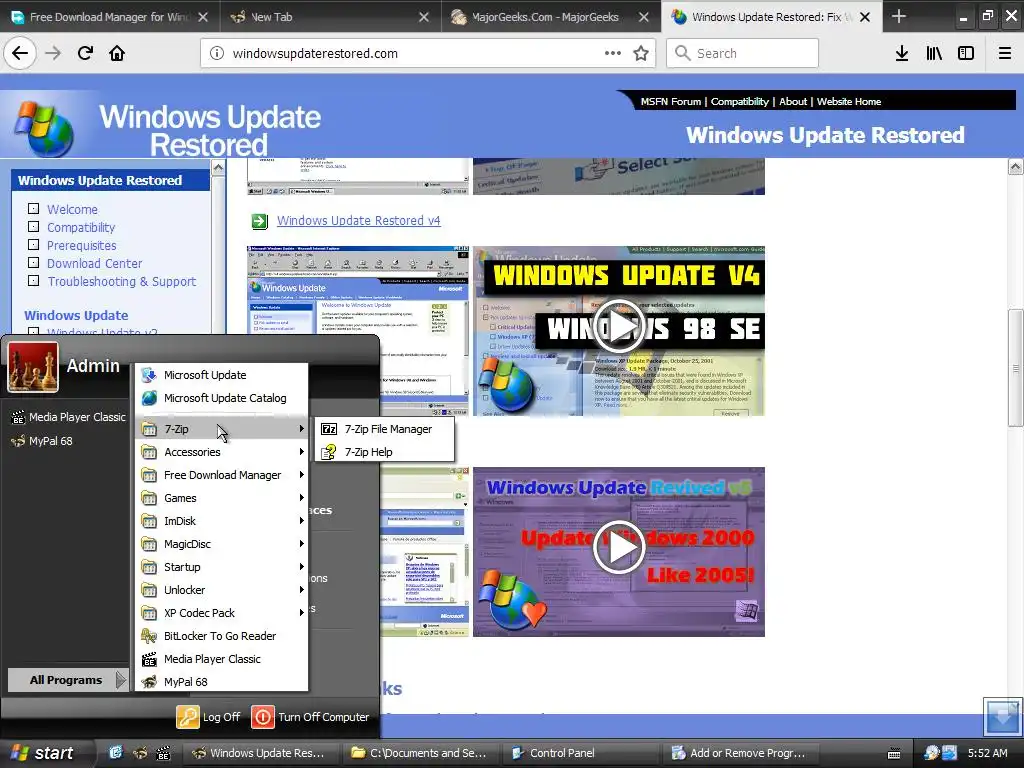Viewport: 1024px width, 768px height.
Task: Click the BitLocker To Go Reader keys icon
Action: click(150, 635)
